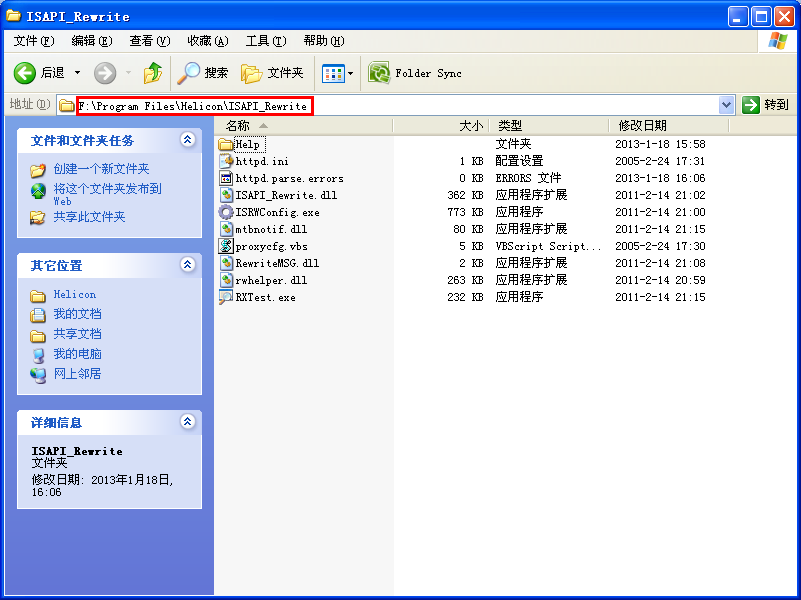Toggle the Folders (文件夹) pane button
The image size is (801, 600).
coord(272,73)
